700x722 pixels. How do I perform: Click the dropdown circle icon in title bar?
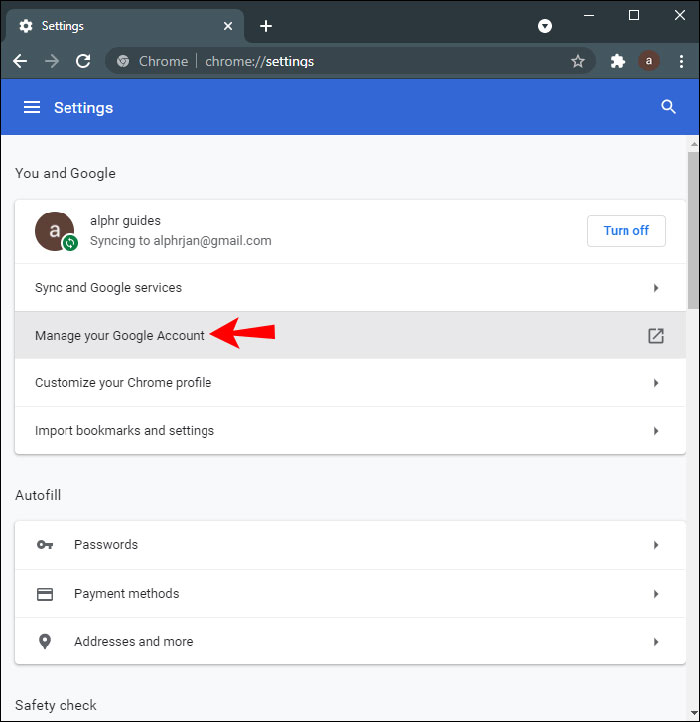[x=545, y=26]
